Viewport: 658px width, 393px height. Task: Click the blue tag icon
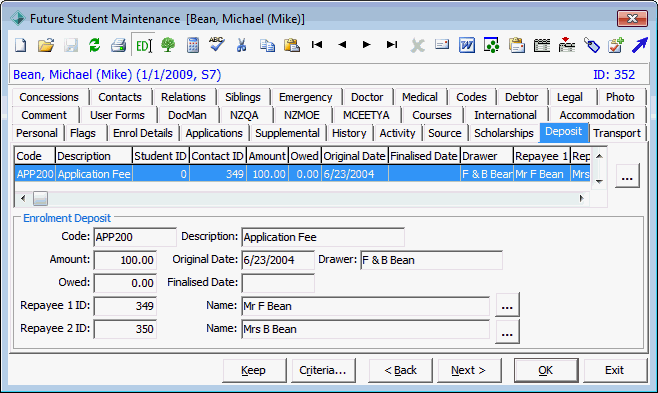point(592,45)
